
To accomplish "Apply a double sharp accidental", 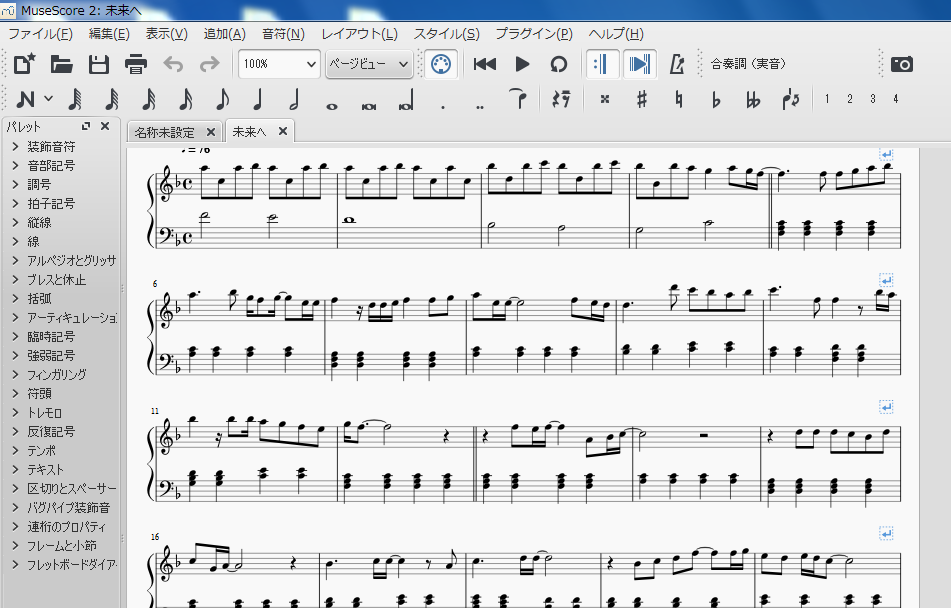I will [605, 99].
